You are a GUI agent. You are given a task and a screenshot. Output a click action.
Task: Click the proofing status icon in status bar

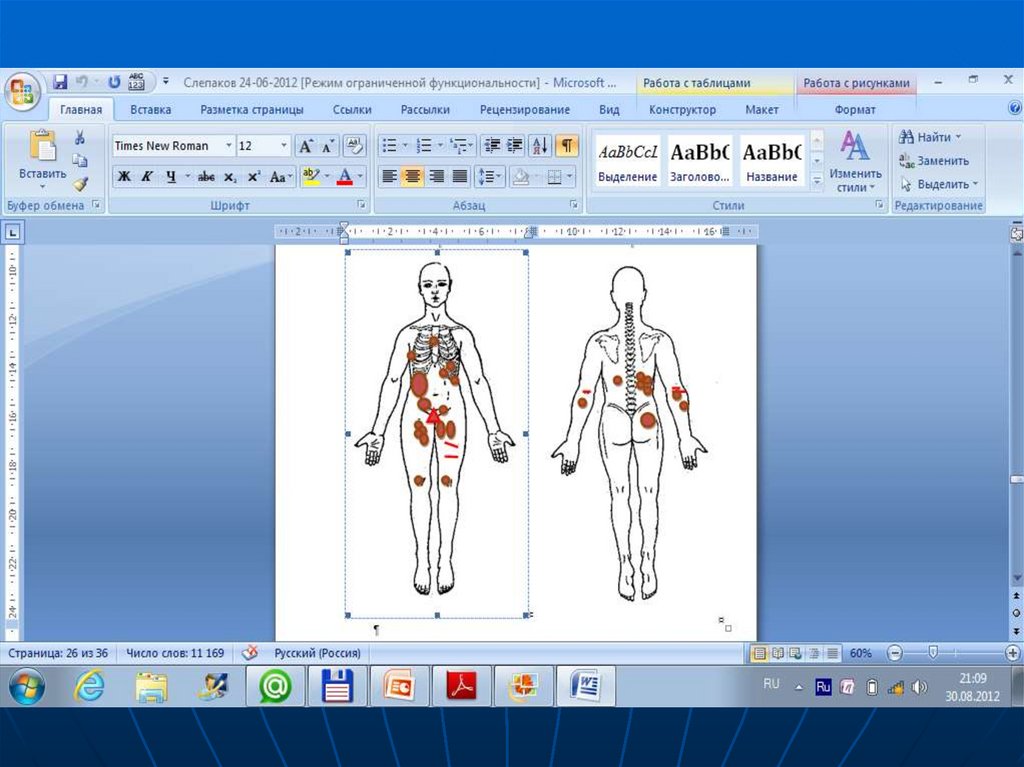[250, 653]
